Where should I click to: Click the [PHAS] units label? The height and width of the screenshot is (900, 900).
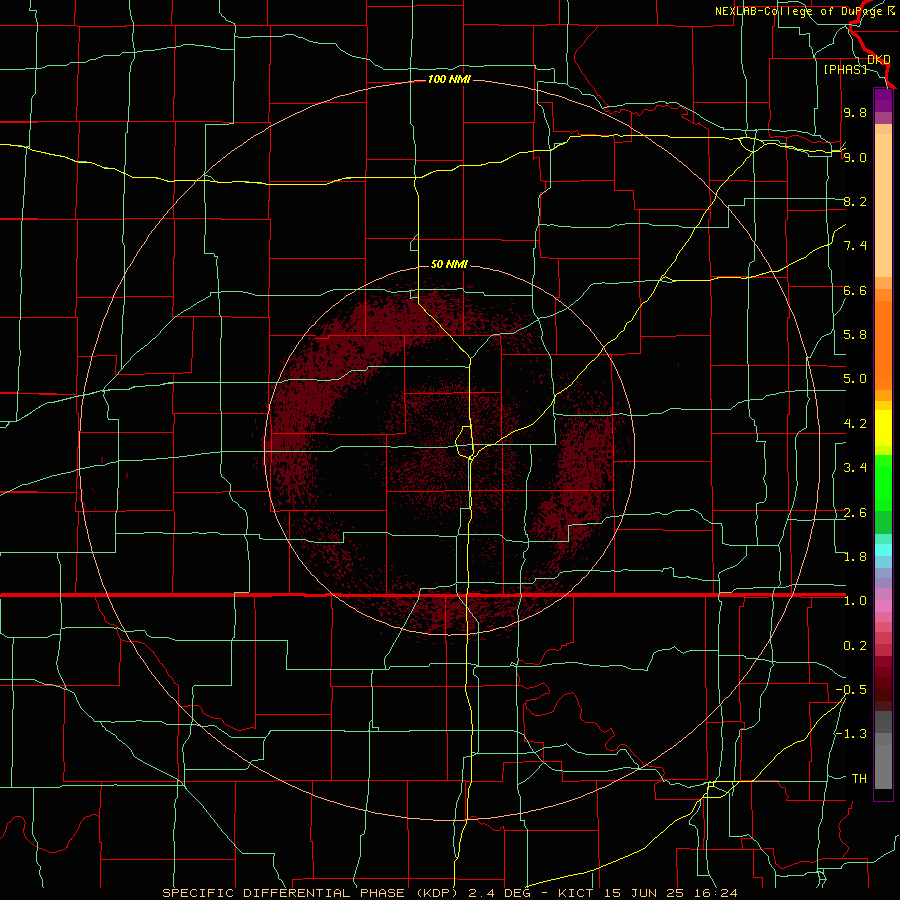coord(845,69)
